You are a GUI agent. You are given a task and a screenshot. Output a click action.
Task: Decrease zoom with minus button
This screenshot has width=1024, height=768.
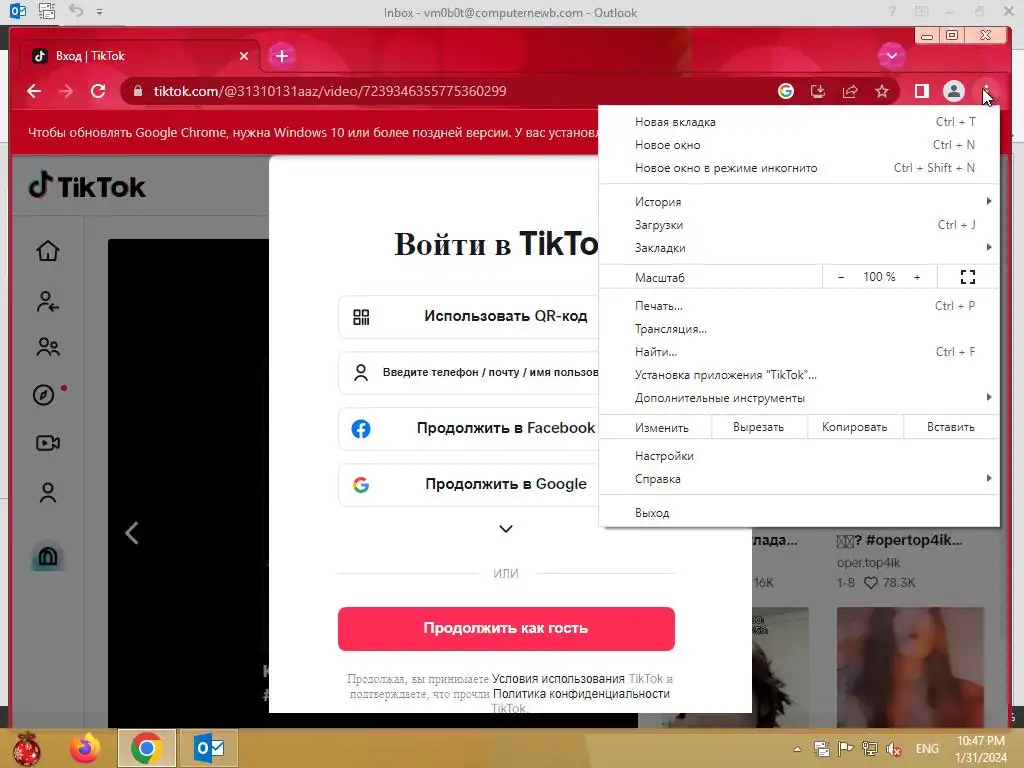click(x=841, y=278)
